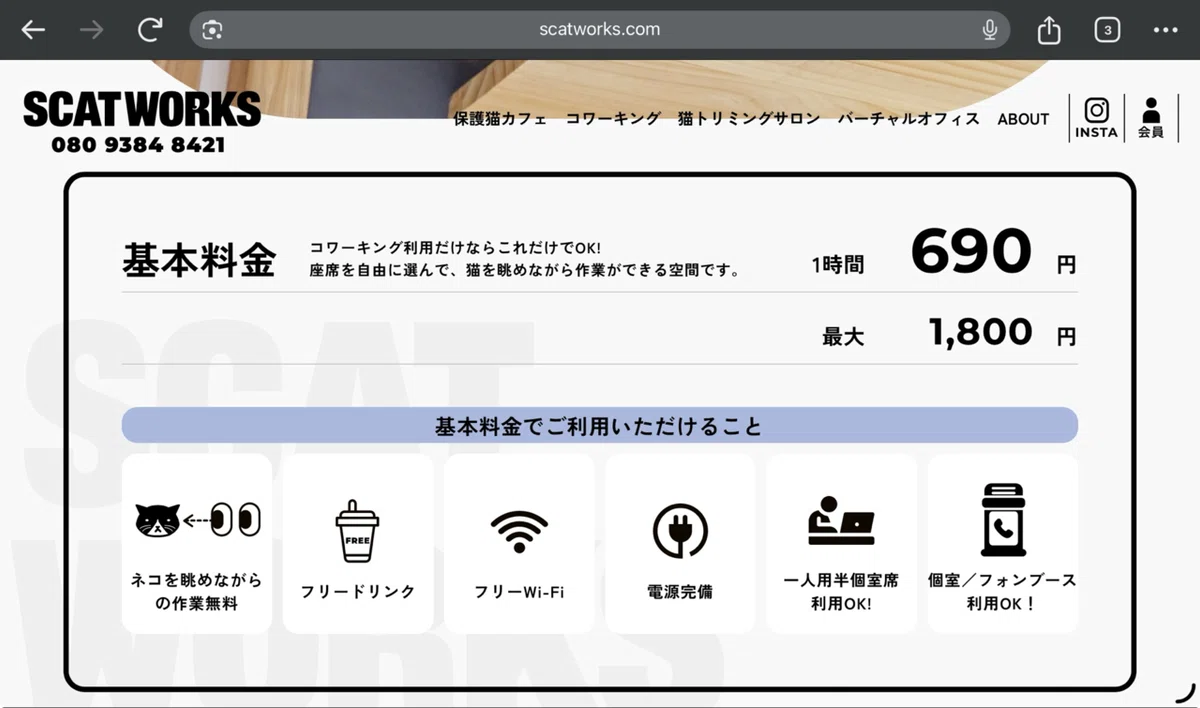Open the tab switcher showing 3 tabs
Screen dimensions: 1200x708
[x=1107, y=30]
